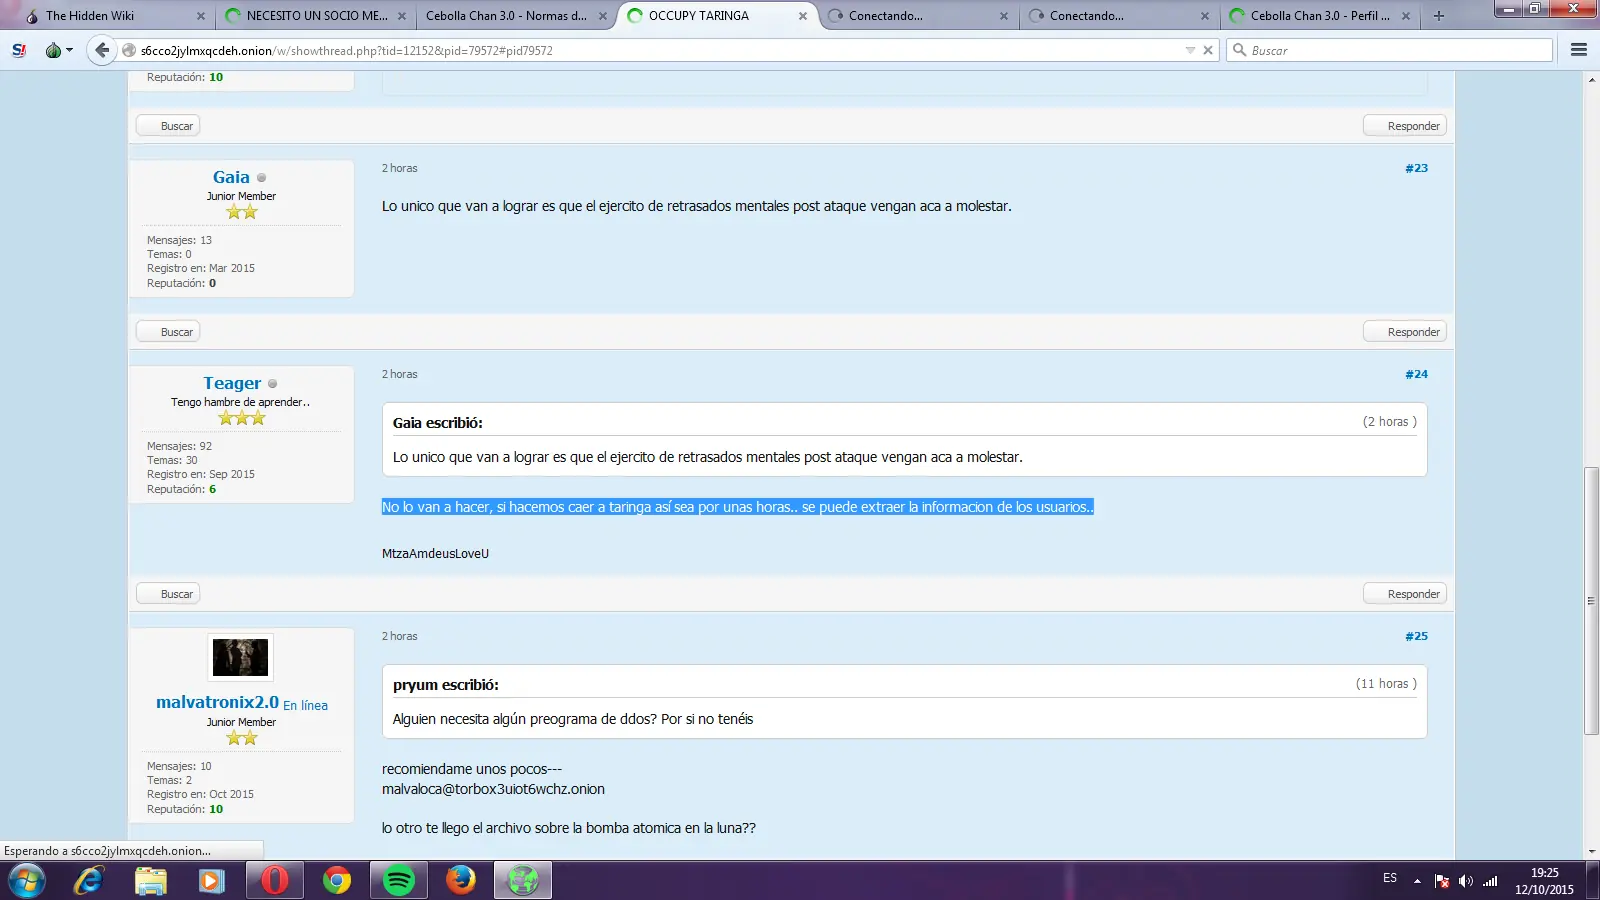Open Teager's user profile

232,383
